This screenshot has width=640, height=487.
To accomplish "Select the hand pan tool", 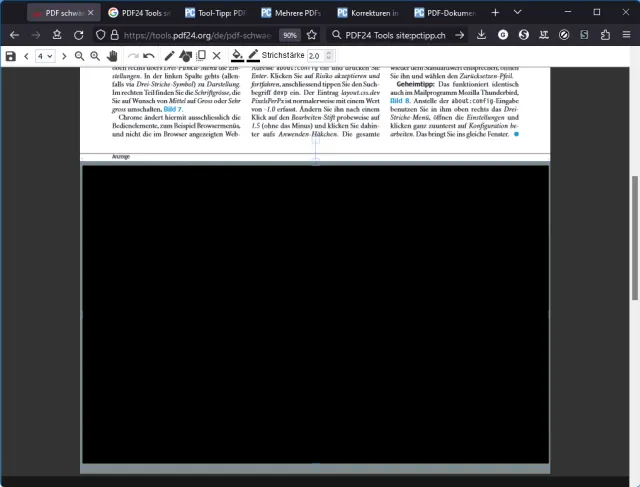I will [112, 56].
